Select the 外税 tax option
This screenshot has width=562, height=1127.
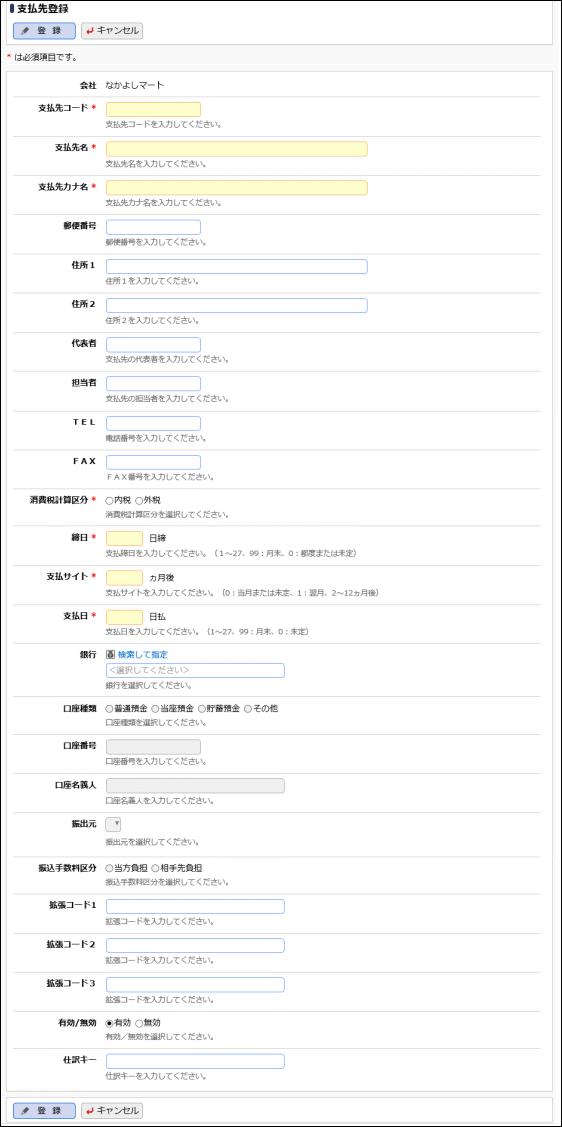[139, 500]
